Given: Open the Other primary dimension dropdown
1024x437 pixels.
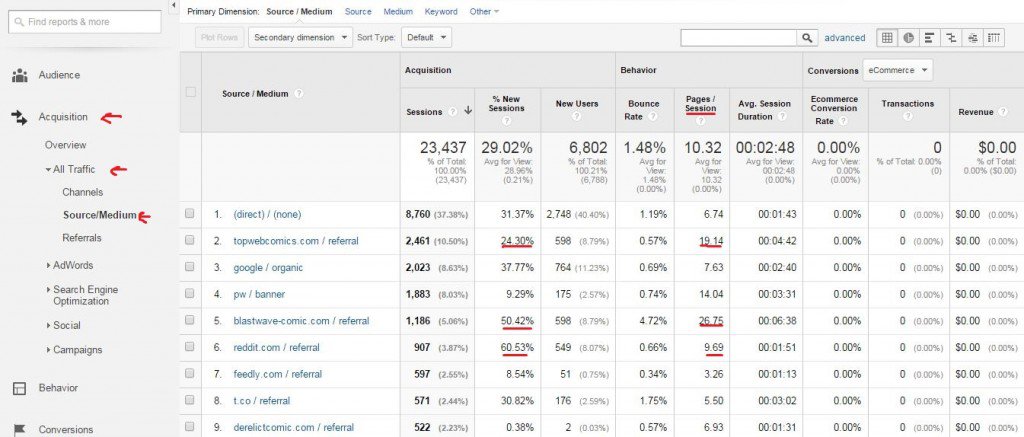Looking at the screenshot, I should tap(484, 12).
